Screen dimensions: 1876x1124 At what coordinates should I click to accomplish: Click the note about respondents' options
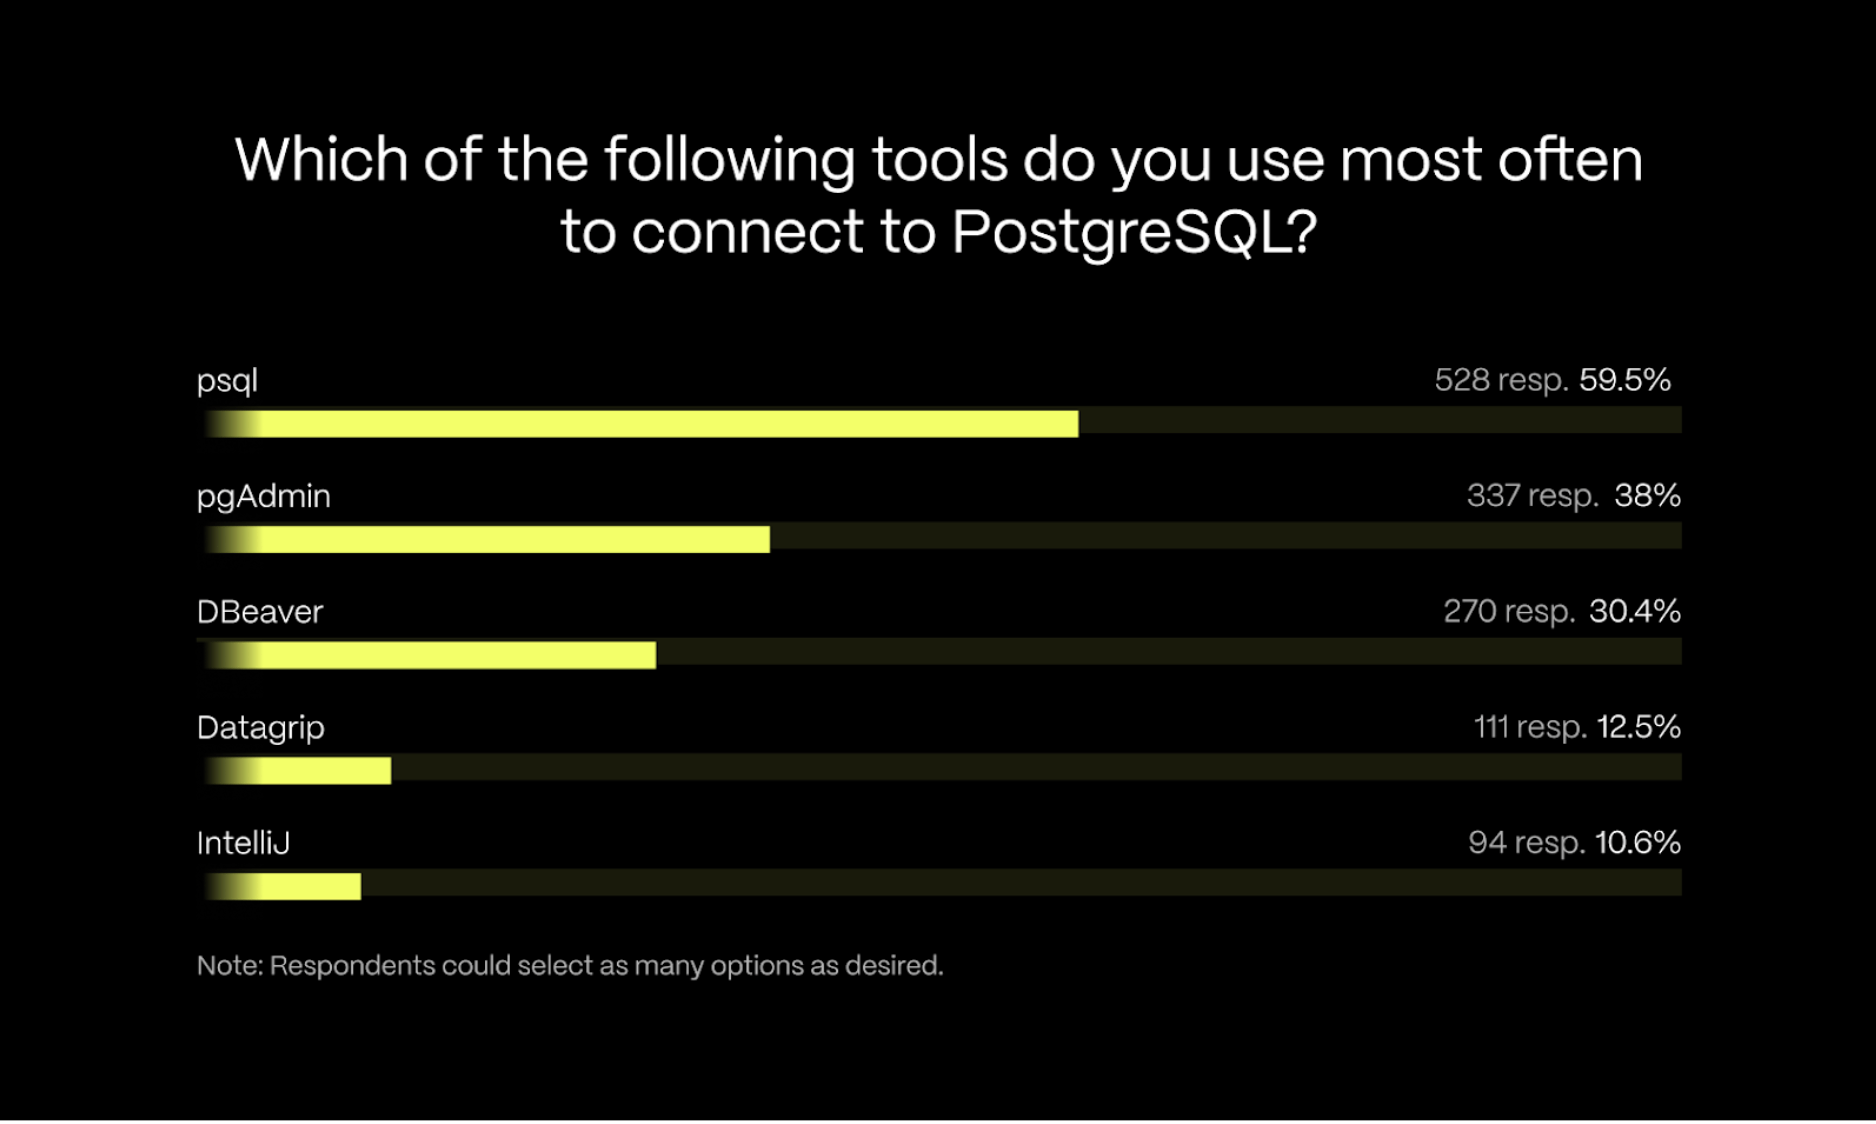[x=570, y=966]
